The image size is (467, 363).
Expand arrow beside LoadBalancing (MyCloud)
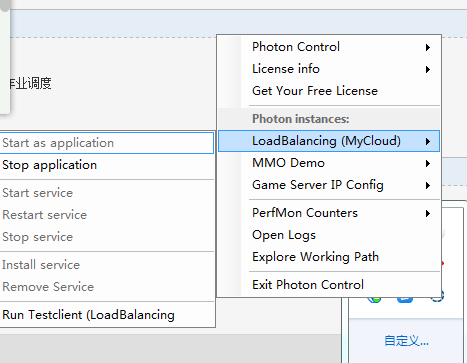coord(428,141)
